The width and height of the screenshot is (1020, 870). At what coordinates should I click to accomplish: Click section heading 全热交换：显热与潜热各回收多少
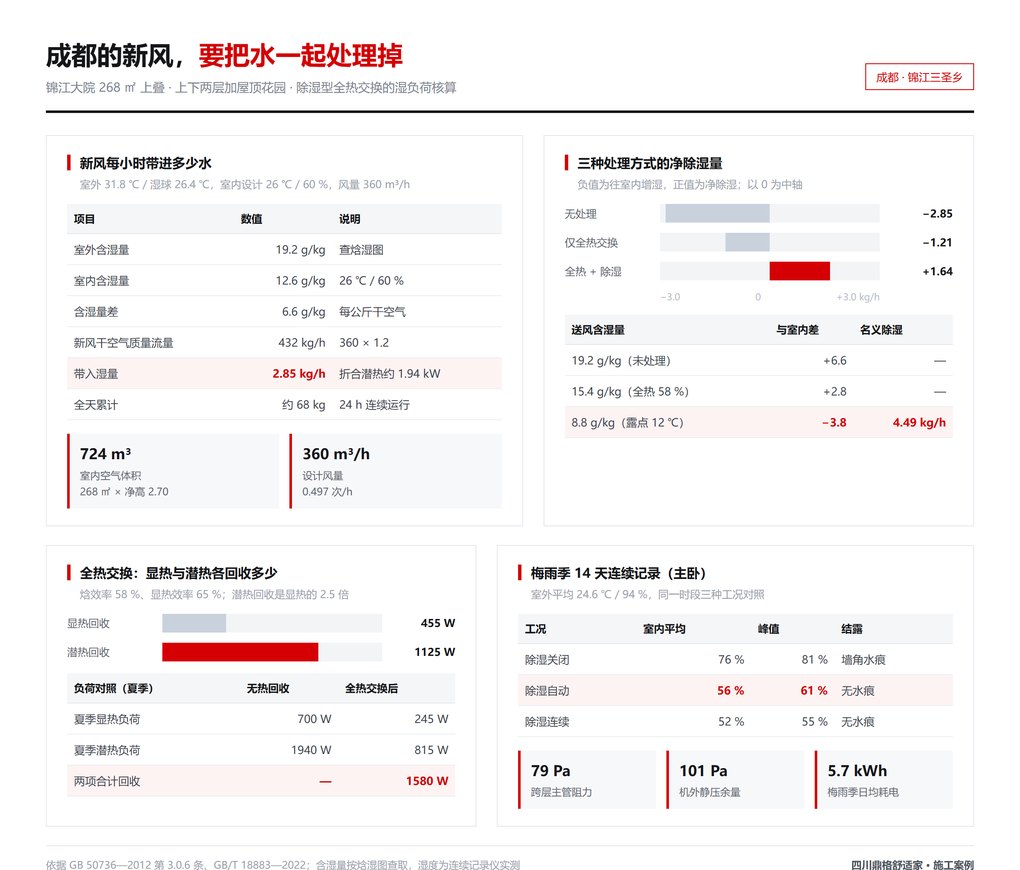tap(178, 573)
